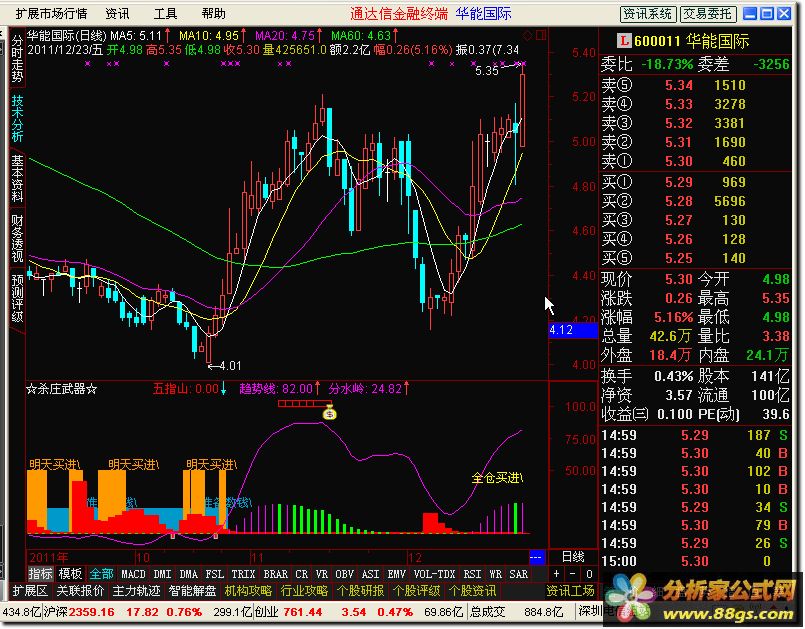805x629 pixels.
Task: Open the 帮助 menu
Action: coord(214,13)
